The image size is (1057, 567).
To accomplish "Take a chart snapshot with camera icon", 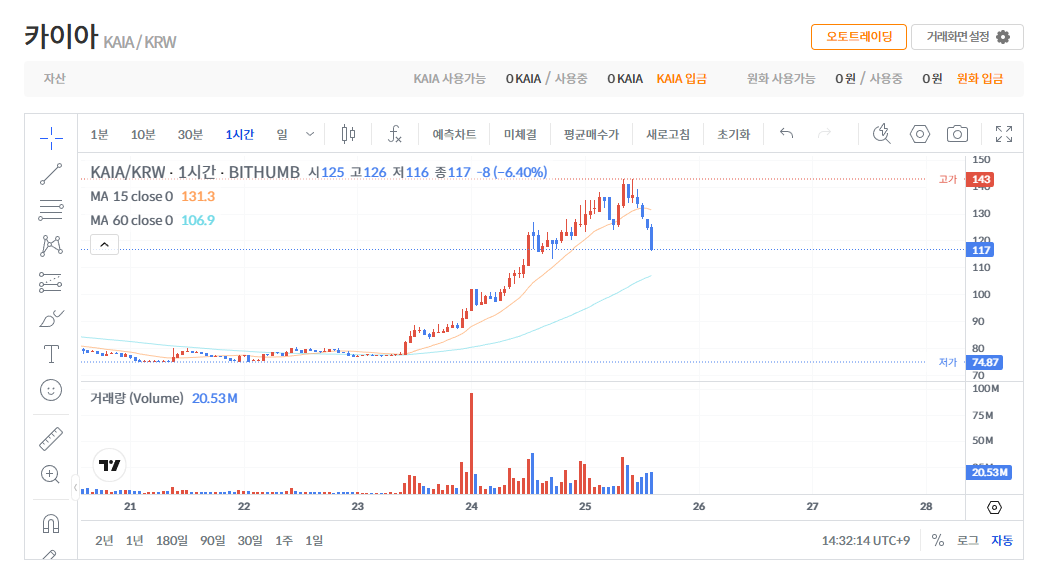I will pyautogui.click(x=957, y=134).
